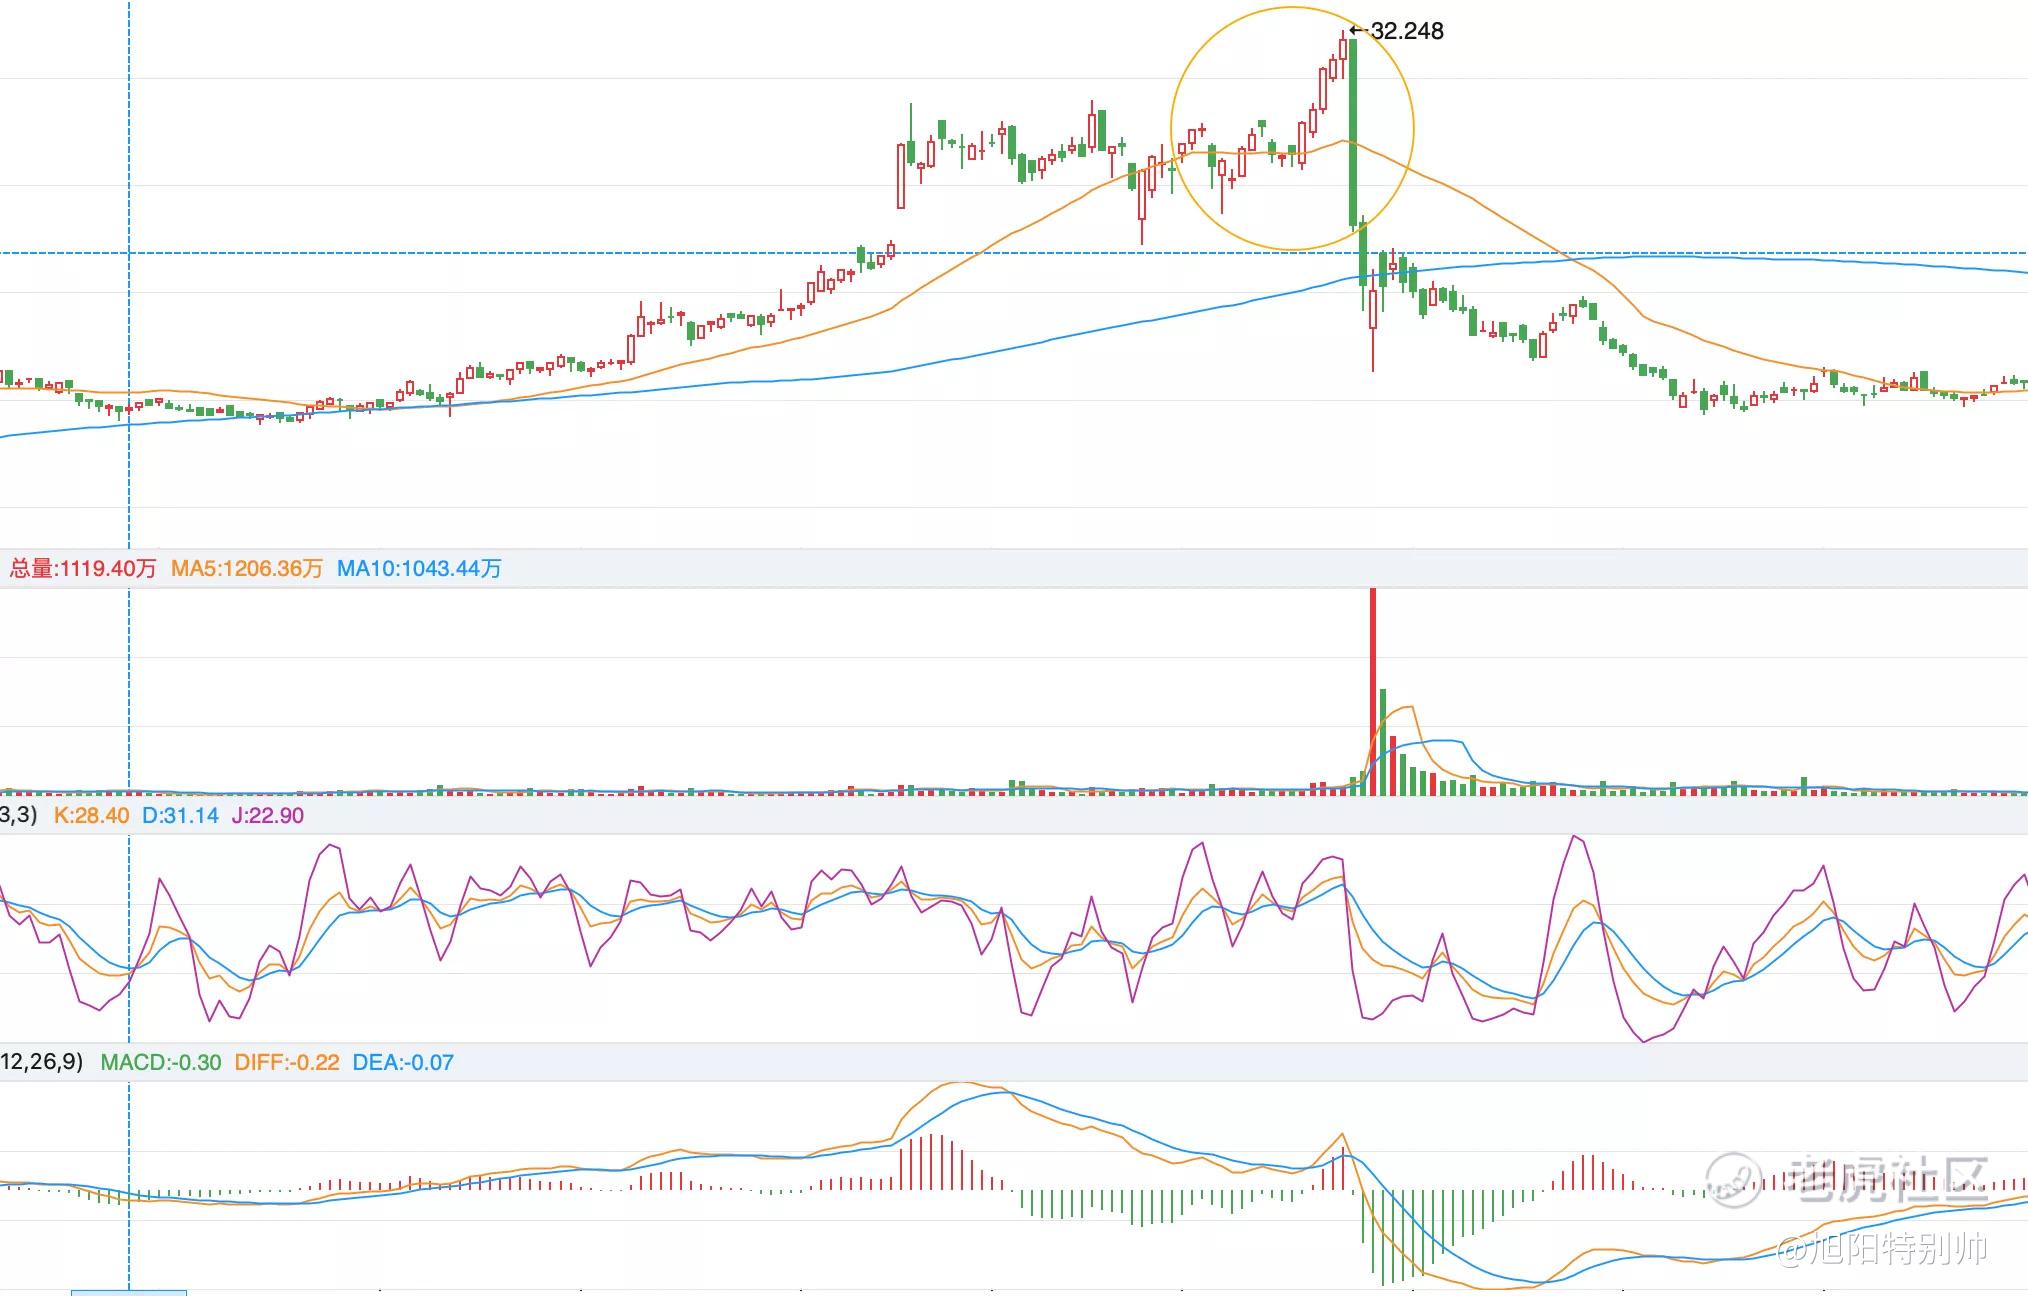Click the K:28.40 KDJ value
The height and width of the screenshot is (1296, 2028).
tap(91, 816)
